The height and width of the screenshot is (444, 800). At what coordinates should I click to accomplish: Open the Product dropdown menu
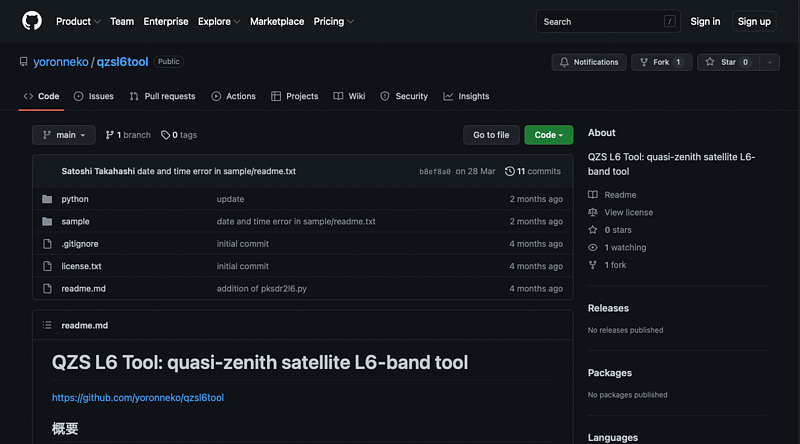pos(78,21)
